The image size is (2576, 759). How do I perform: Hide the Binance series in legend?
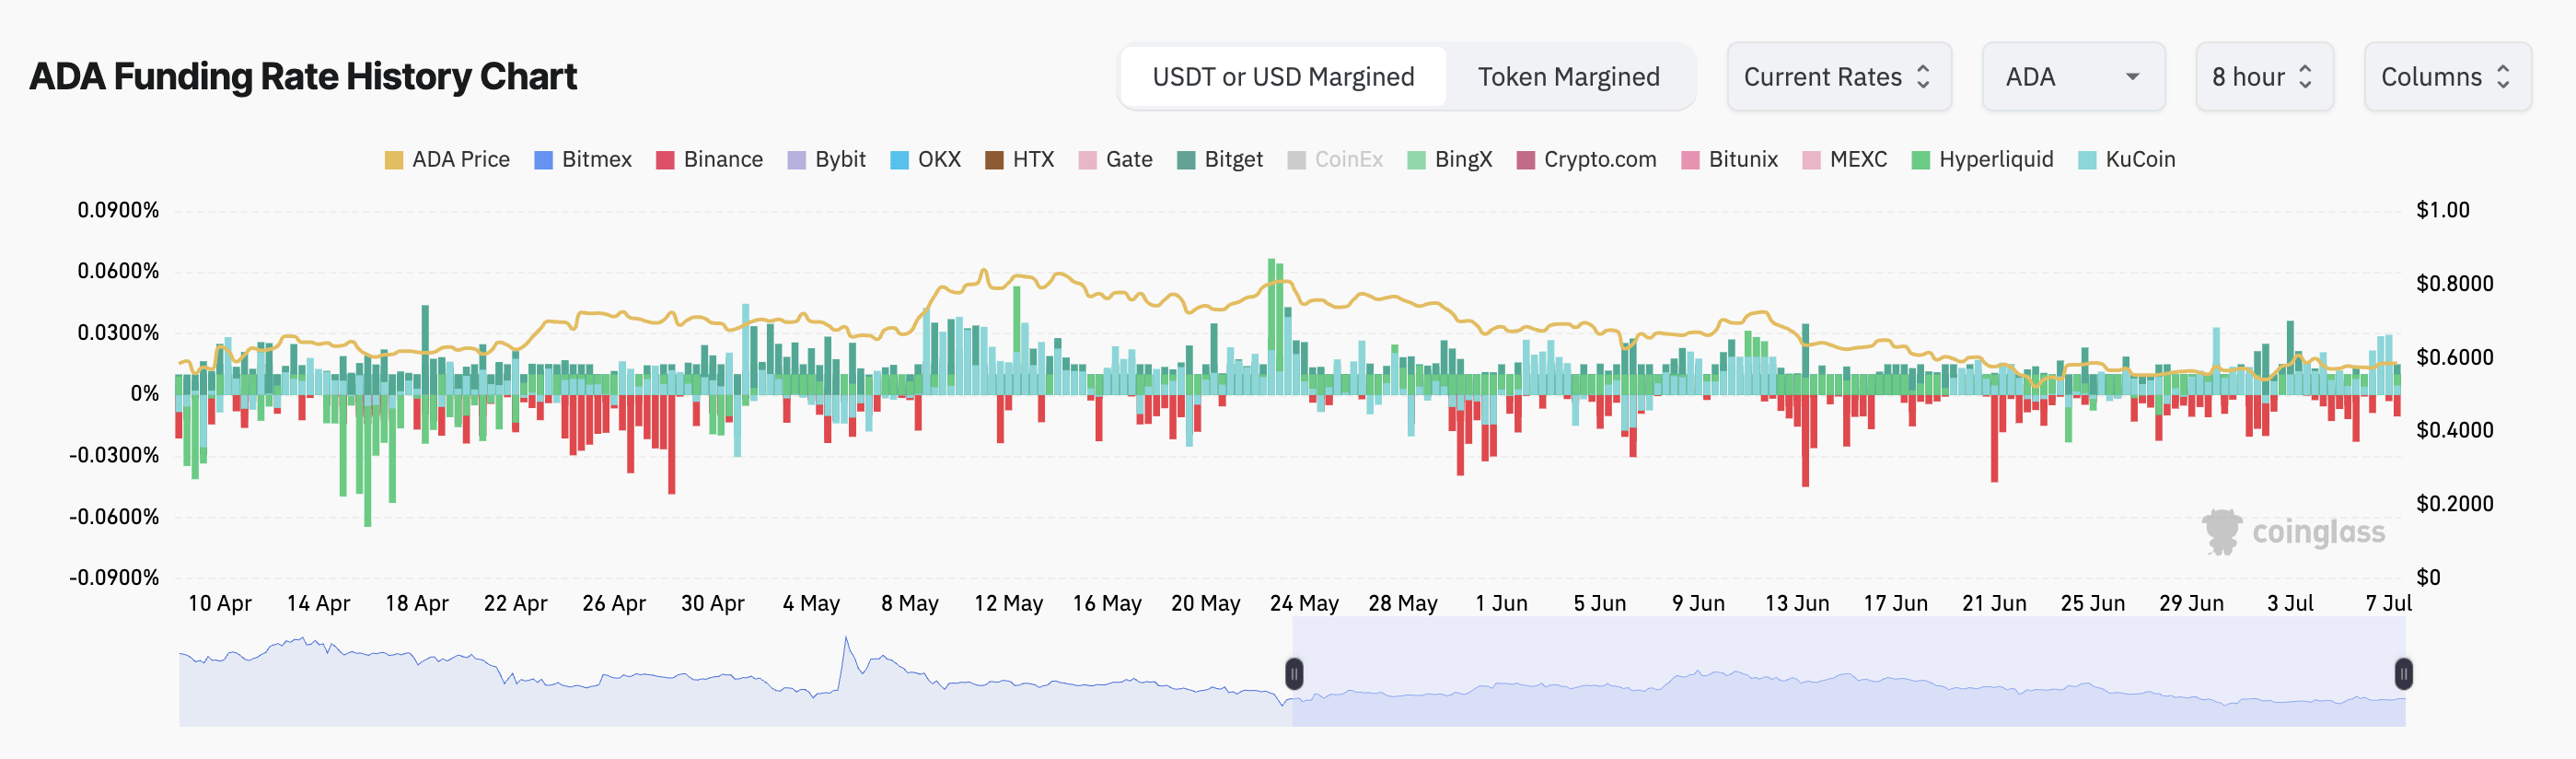click(709, 160)
